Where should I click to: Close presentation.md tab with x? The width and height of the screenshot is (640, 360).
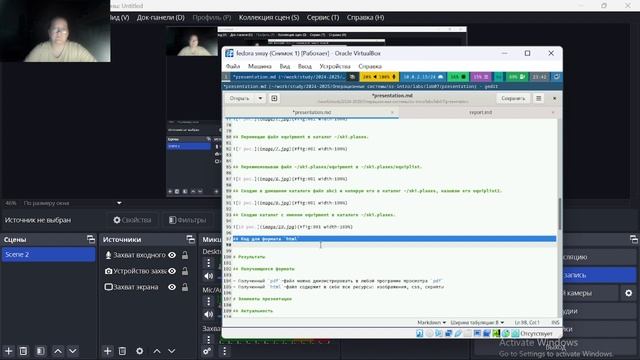point(392,112)
